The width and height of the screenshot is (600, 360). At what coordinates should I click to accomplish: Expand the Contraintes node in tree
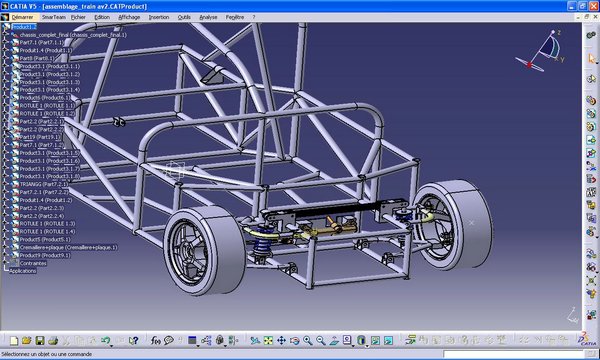tap(5, 263)
